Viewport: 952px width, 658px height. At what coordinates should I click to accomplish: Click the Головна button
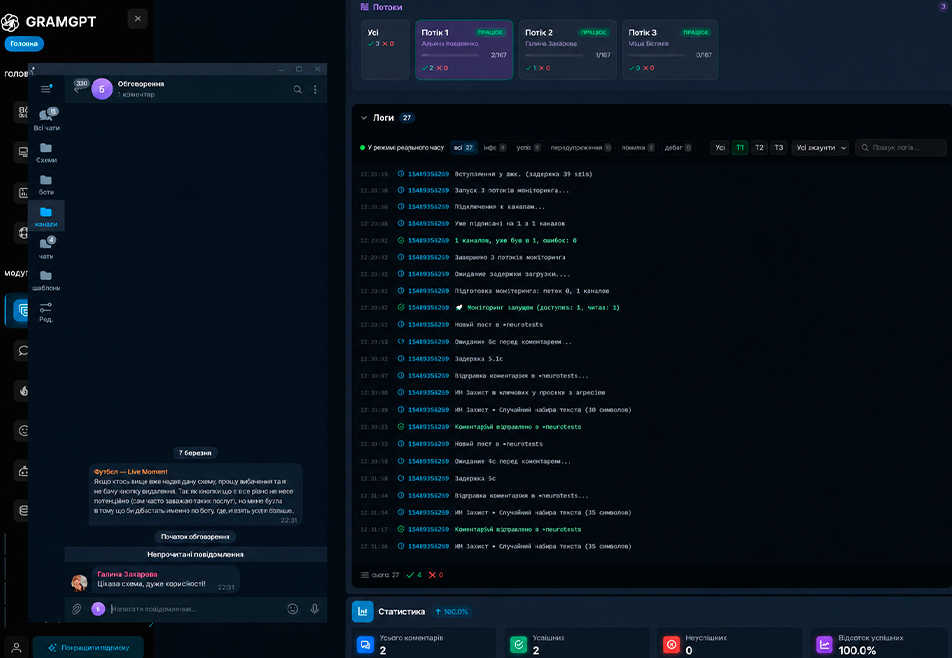pyautogui.click(x=24, y=44)
